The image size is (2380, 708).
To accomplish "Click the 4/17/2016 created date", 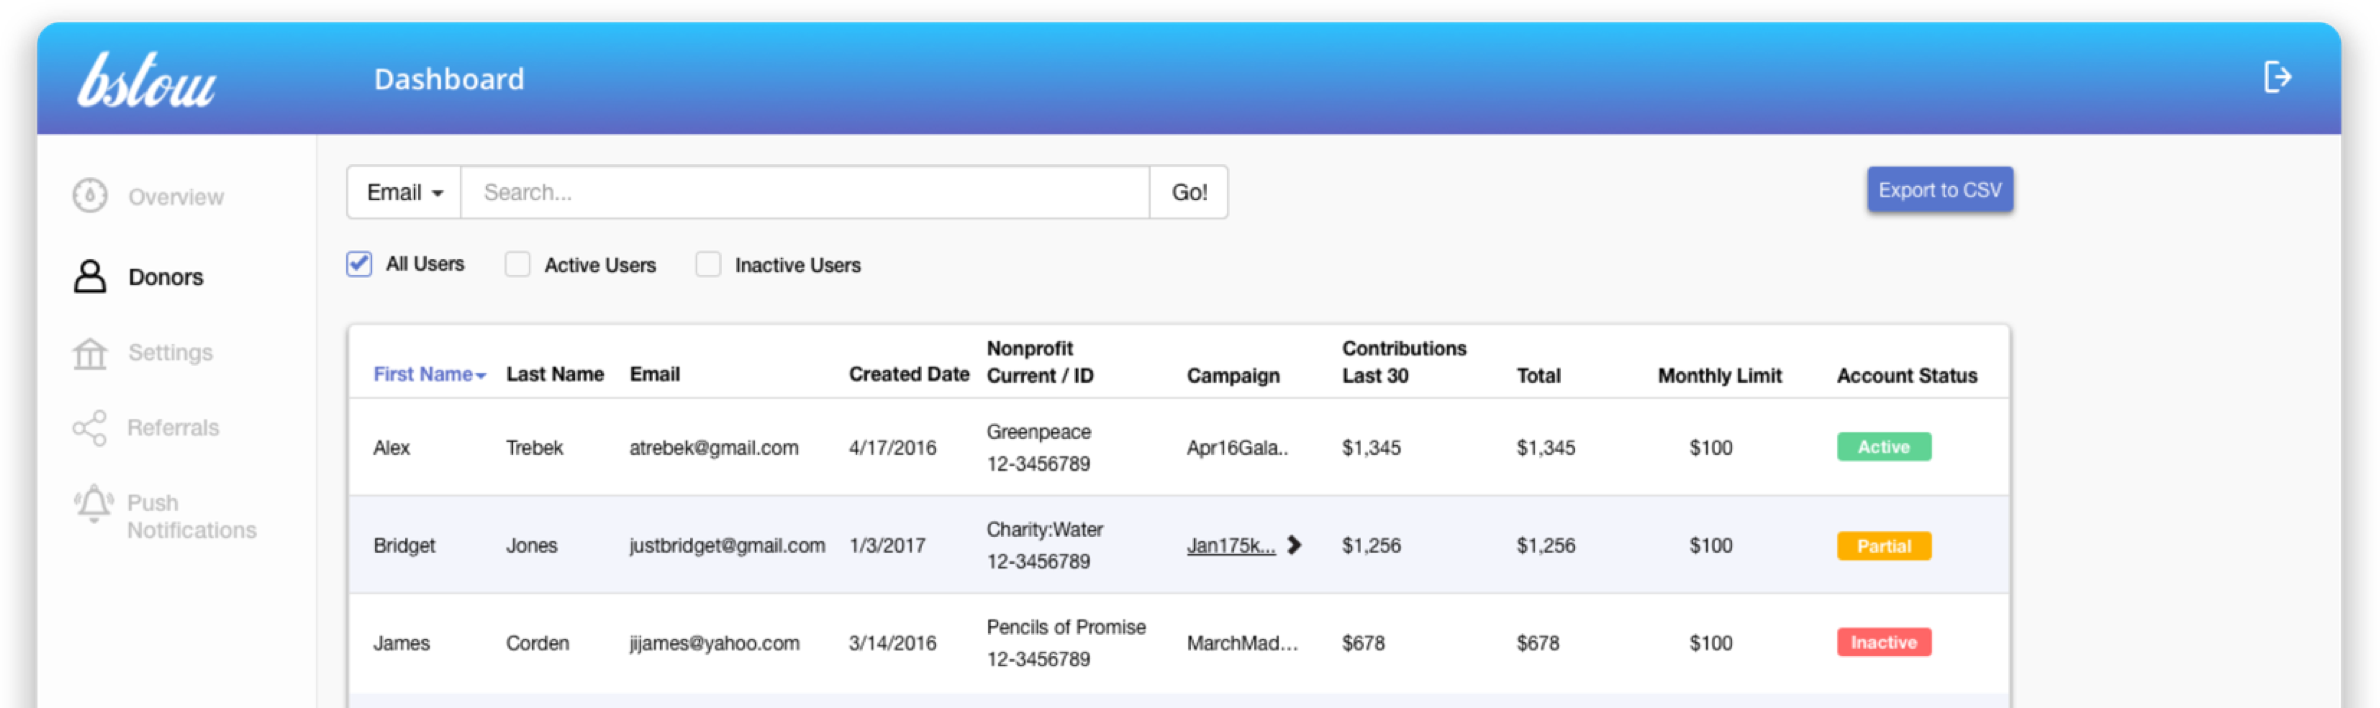I will 892,448.
